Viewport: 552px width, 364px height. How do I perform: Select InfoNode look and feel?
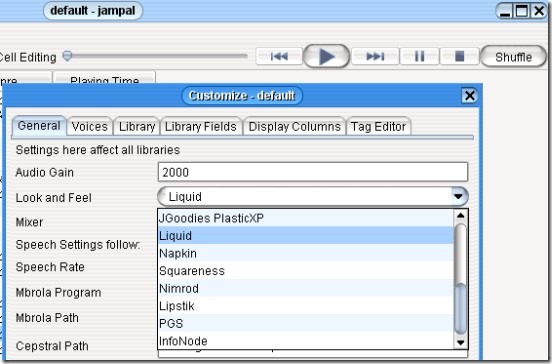coord(306,341)
